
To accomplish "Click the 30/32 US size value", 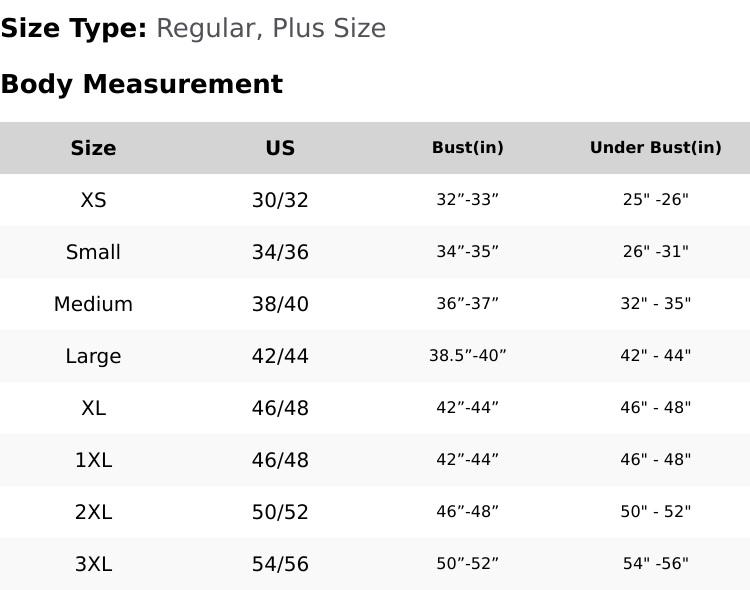I will 280,200.
